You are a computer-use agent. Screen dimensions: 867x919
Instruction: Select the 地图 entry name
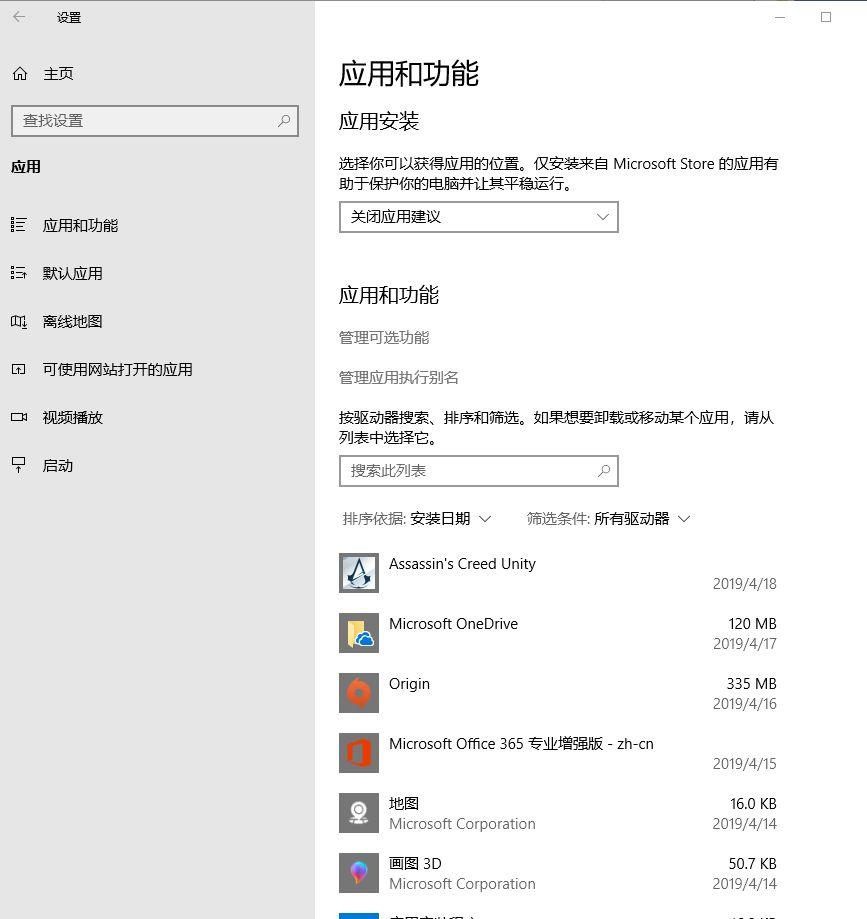(x=404, y=804)
